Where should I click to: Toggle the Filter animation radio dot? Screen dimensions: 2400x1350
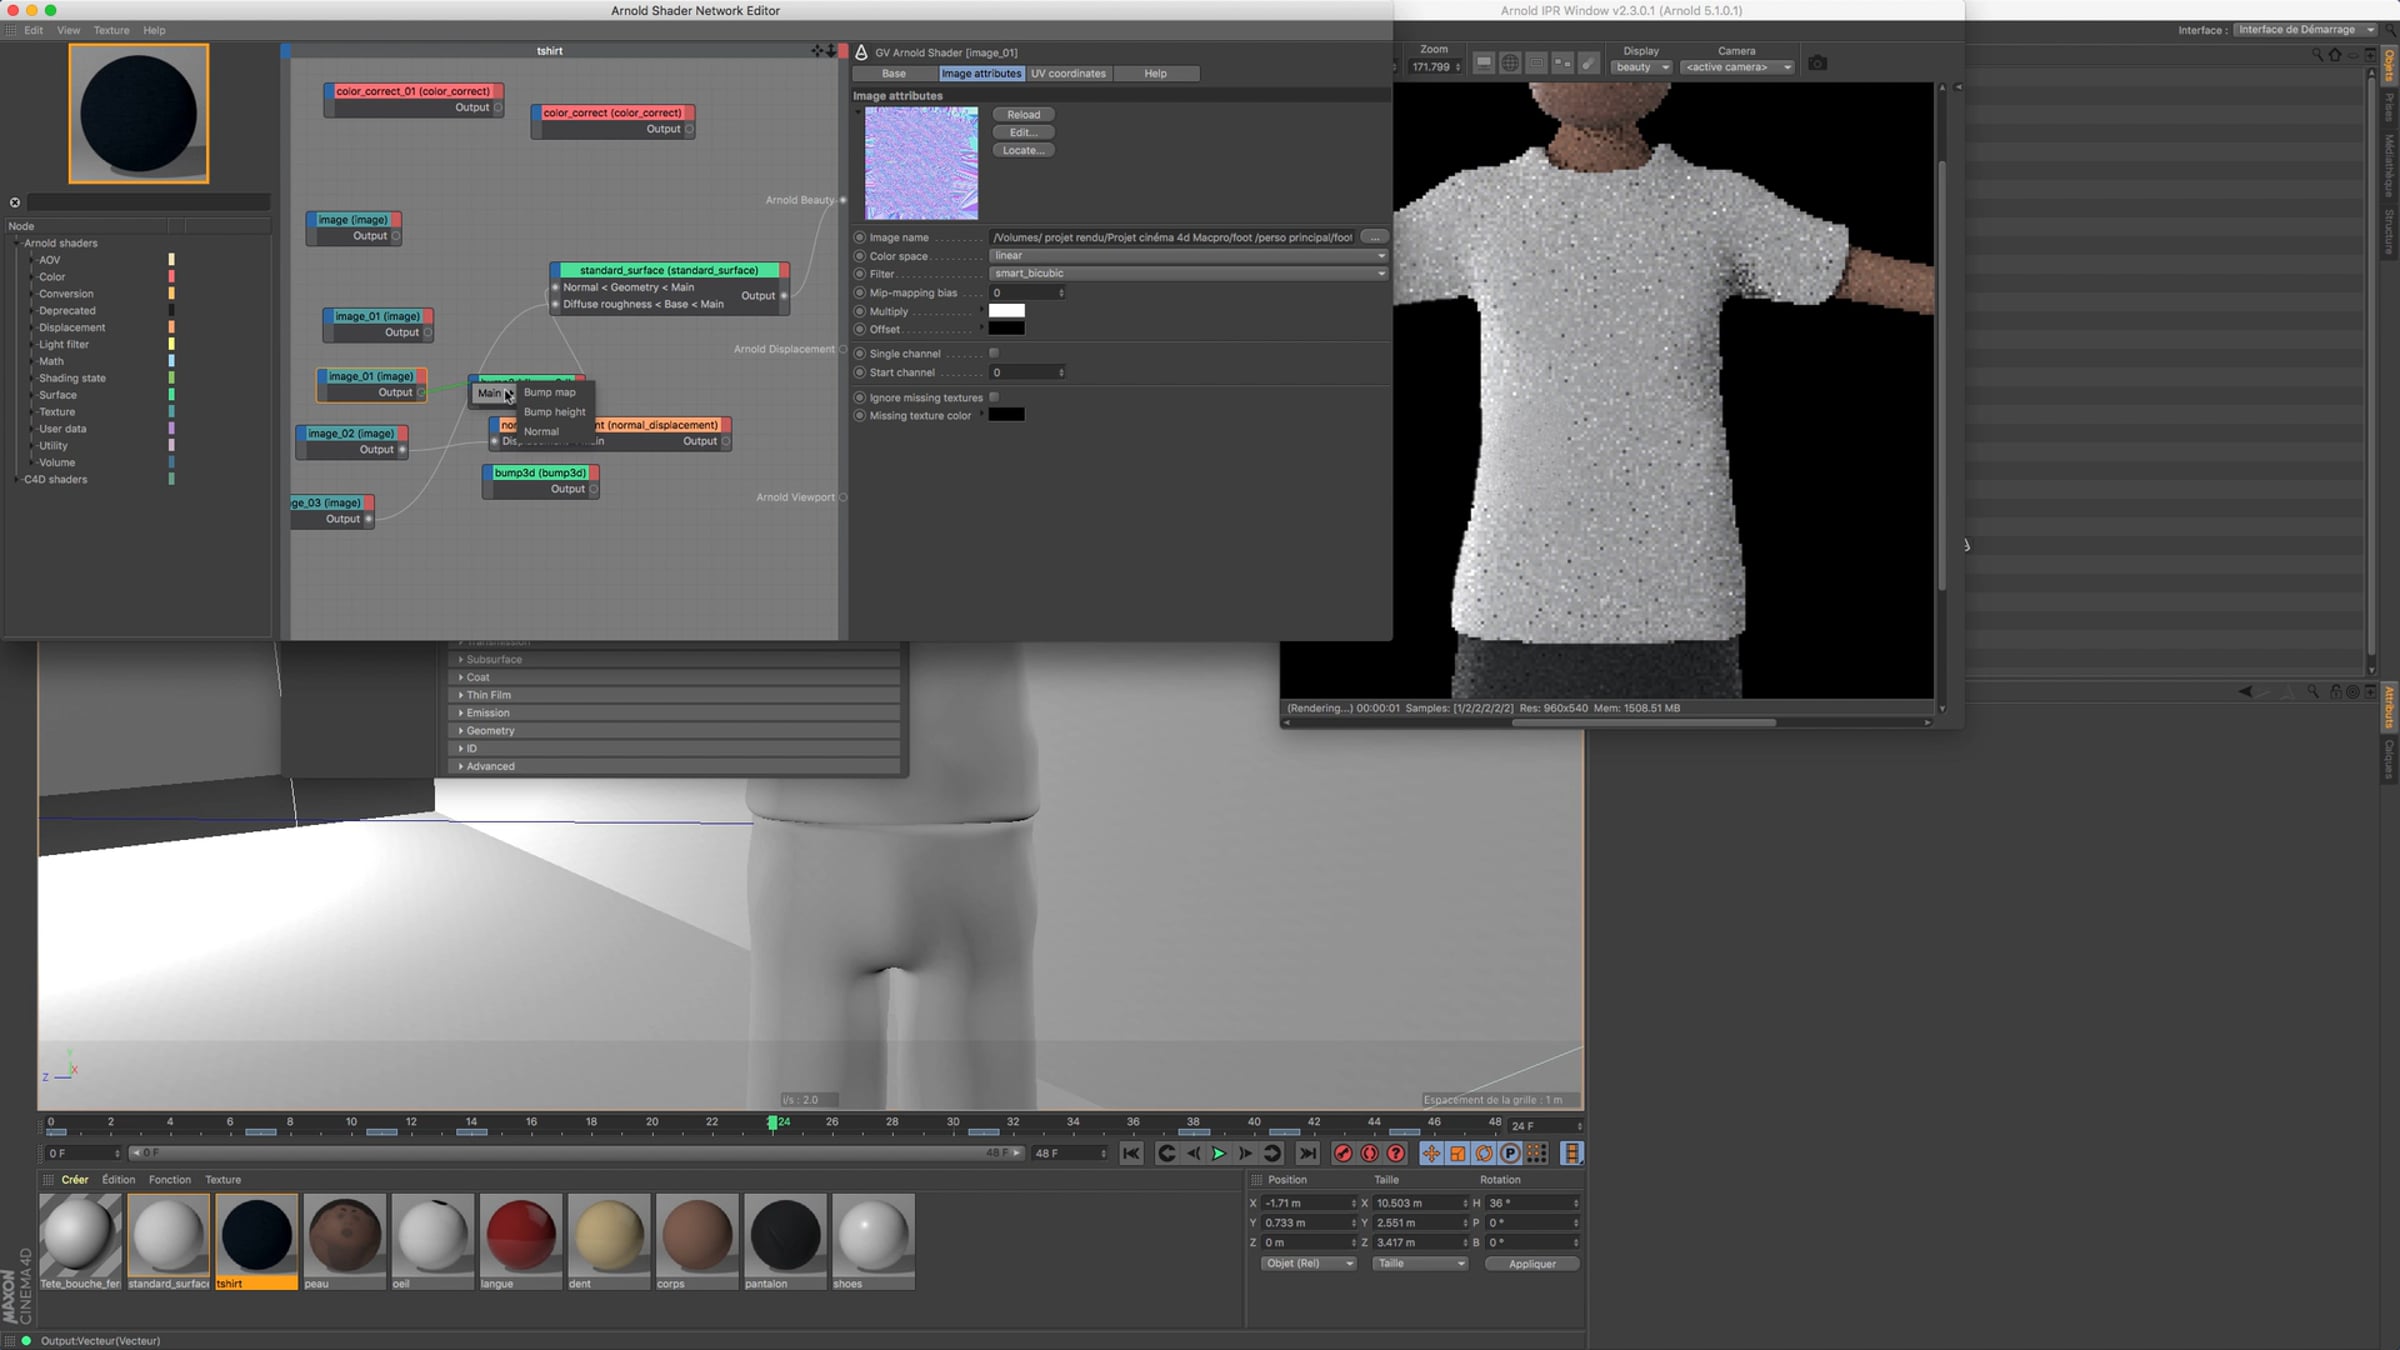(859, 274)
